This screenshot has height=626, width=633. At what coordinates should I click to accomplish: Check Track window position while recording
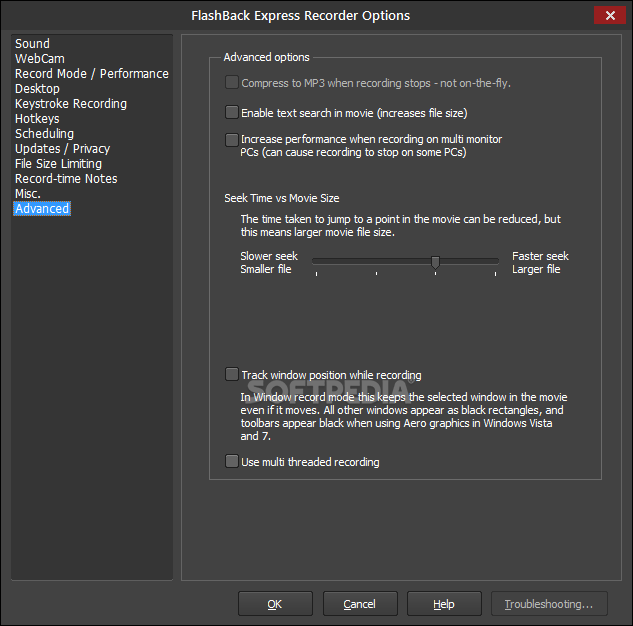[232, 374]
